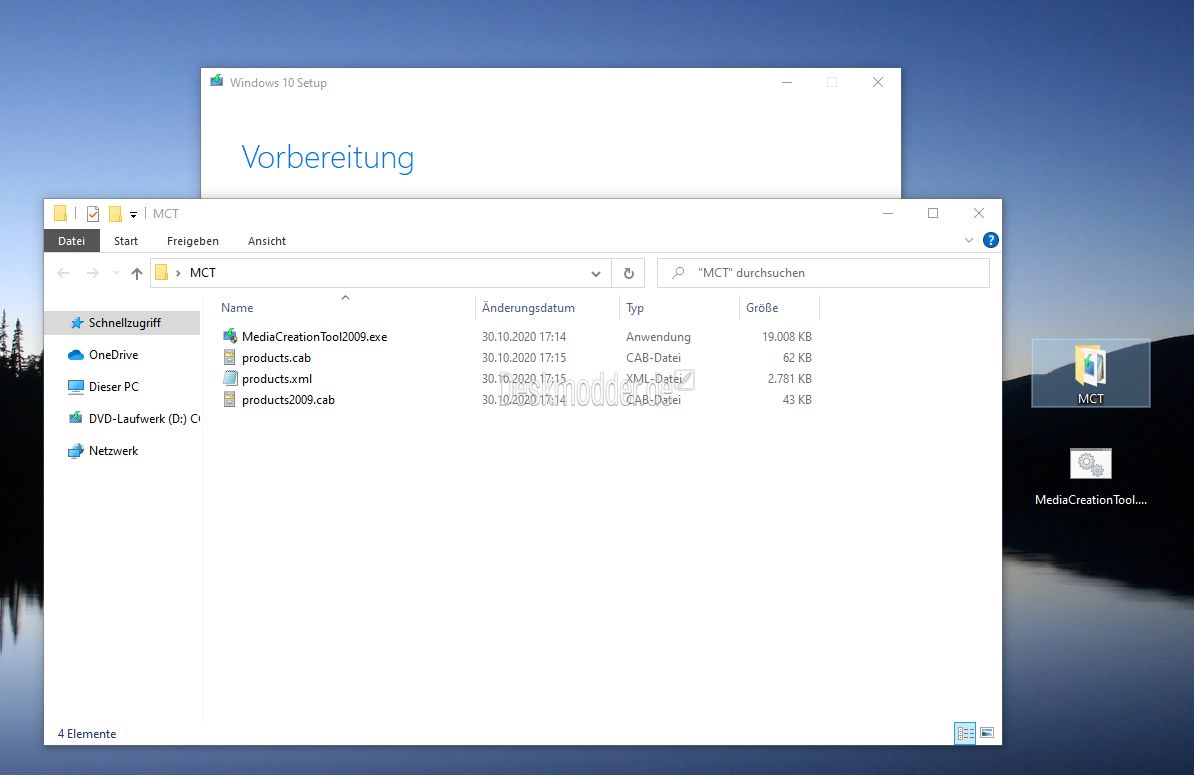The width and height of the screenshot is (1194, 775).
Task: Click the MCT breadcrumb in address bar
Action: click(203, 273)
